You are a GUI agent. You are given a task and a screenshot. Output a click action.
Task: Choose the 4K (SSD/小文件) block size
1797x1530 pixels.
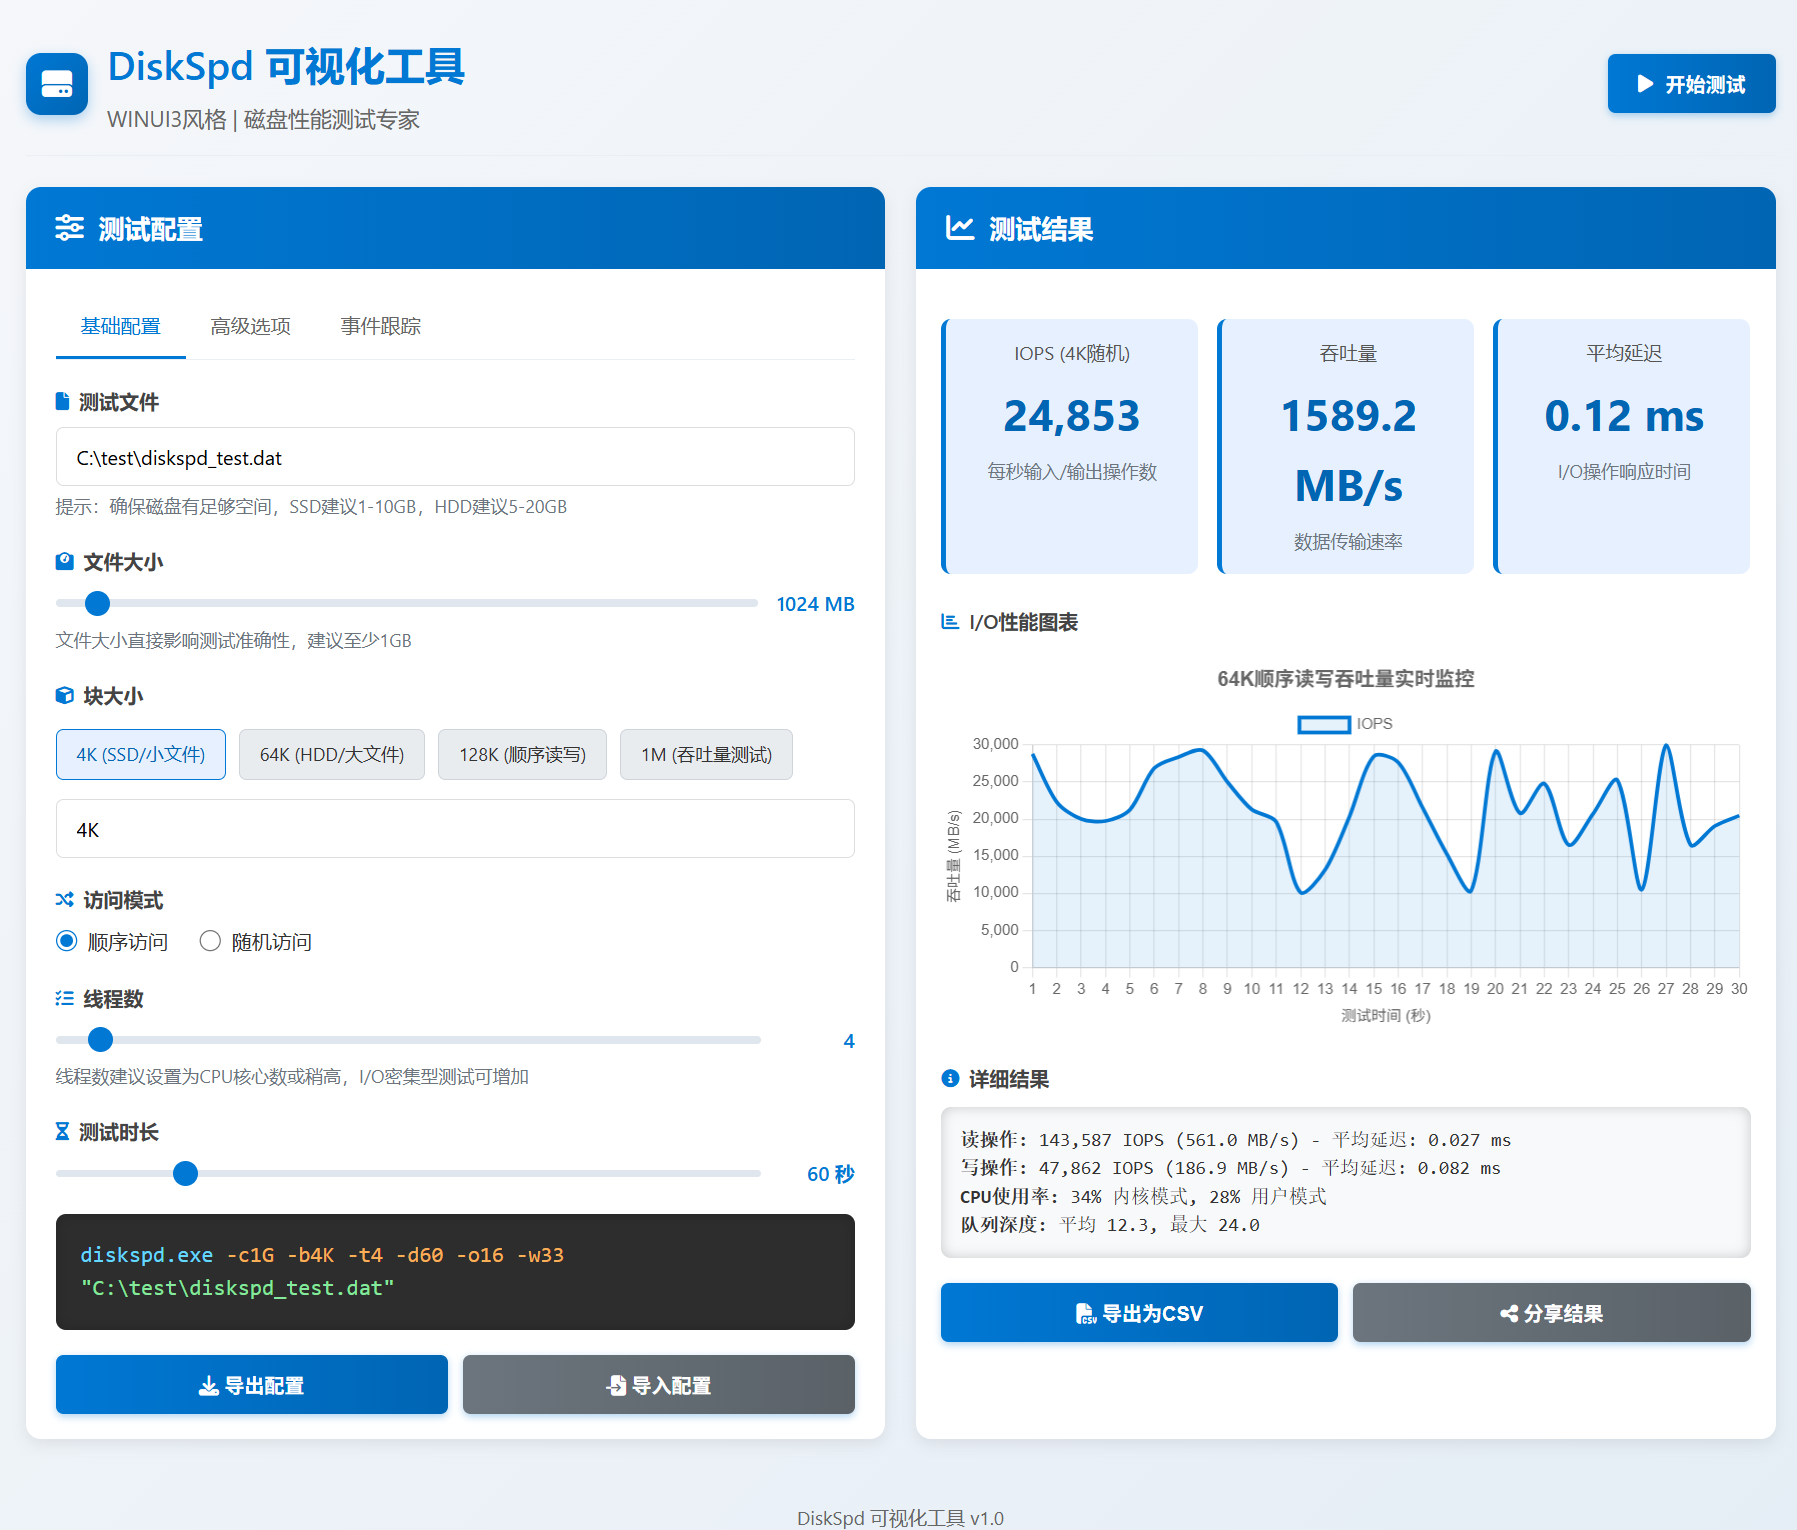pyautogui.click(x=141, y=754)
